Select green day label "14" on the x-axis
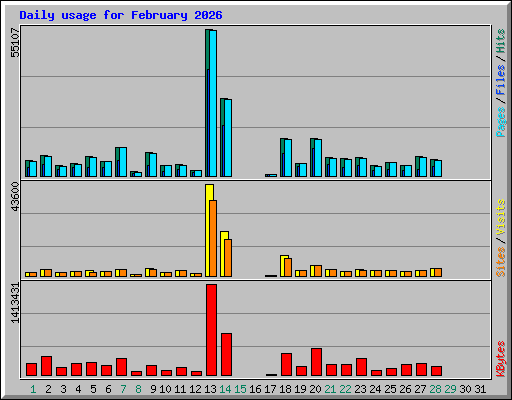The height and width of the screenshot is (400, 512). click(225, 389)
